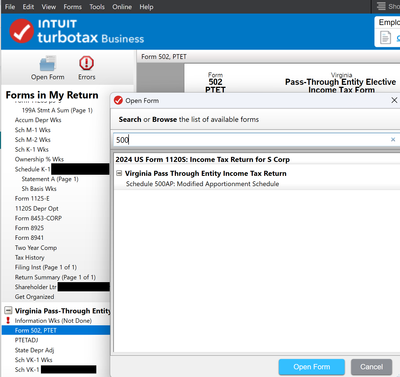Collapse the Virginia Pass-Through Entity tree section
400x377 pixels.
click(8, 311)
